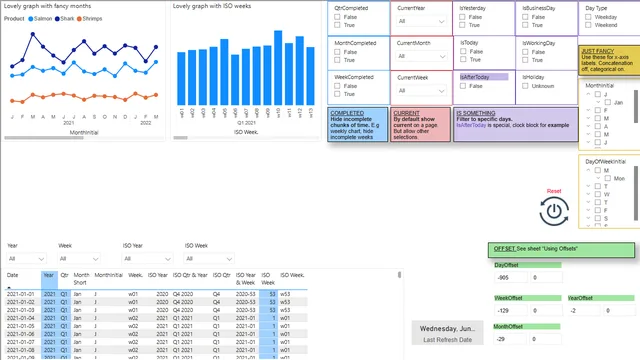Click the w10 bar in ISO chart
Viewport: 640px width, 360px height.
[x=278, y=68]
